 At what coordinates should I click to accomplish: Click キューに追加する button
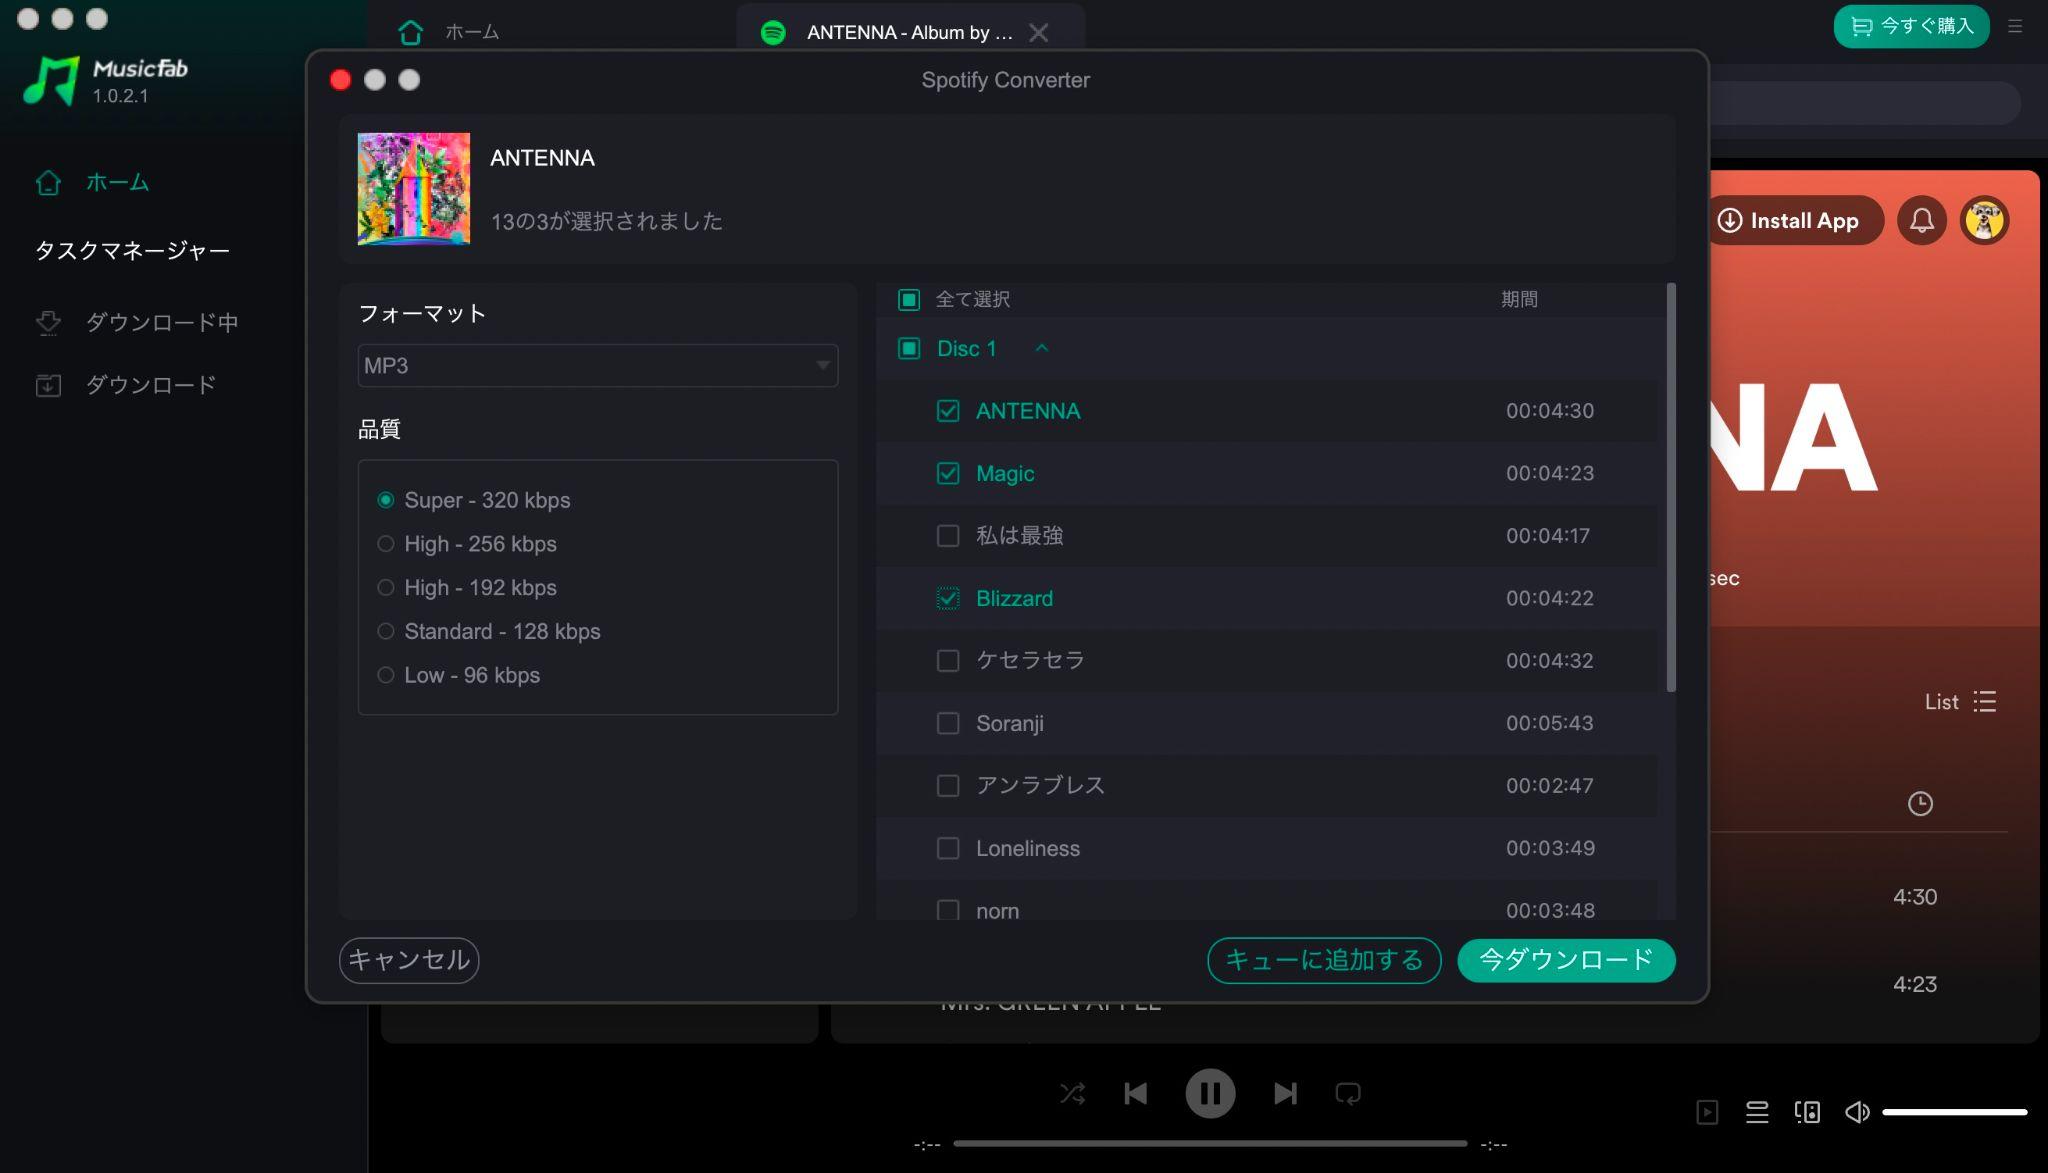[1324, 960]
